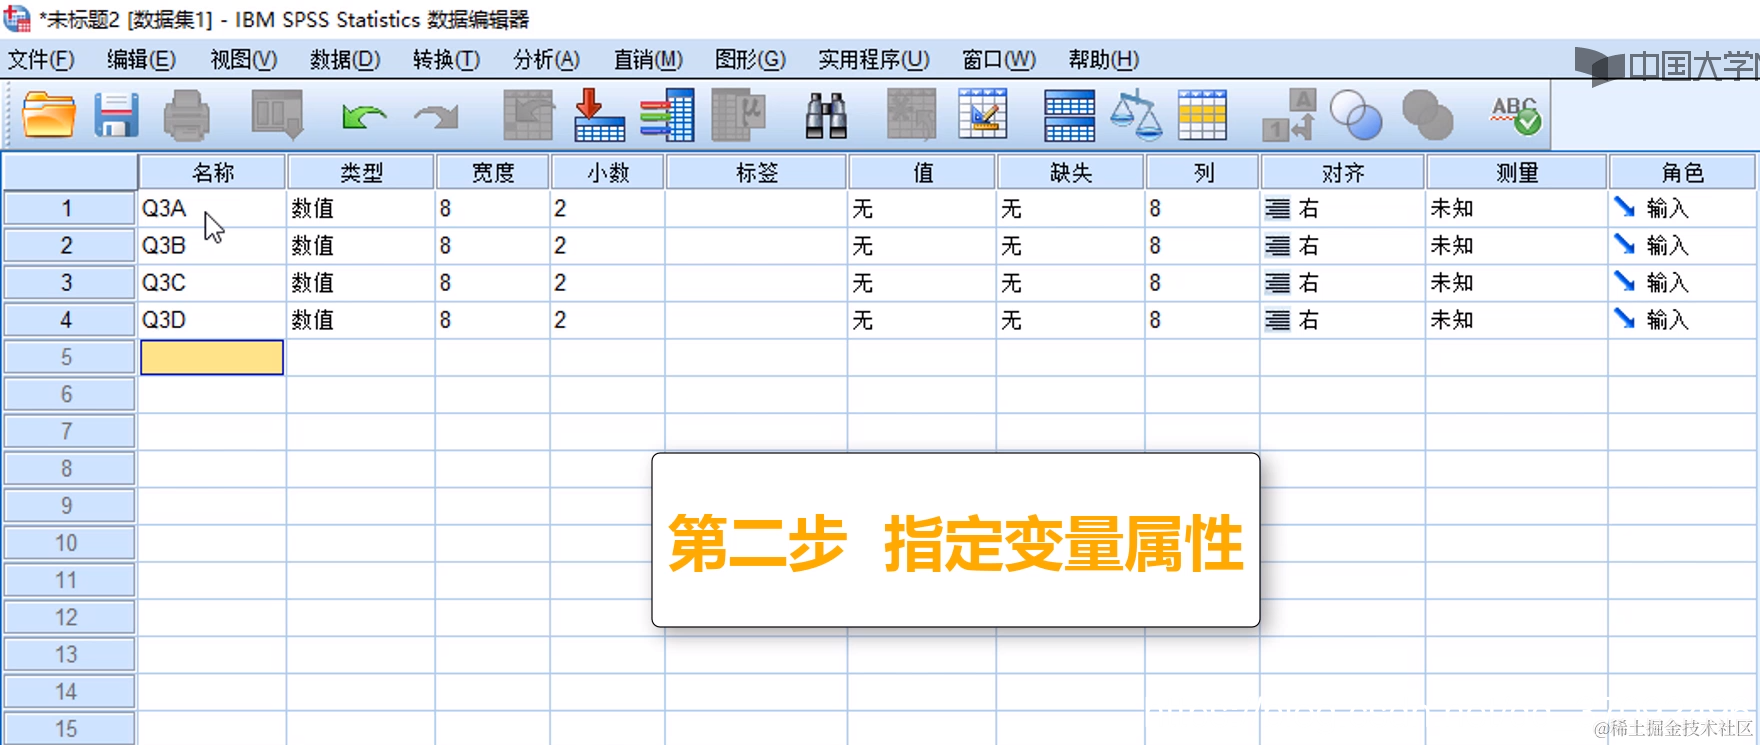Run Spell check with ABC icon
The image size is (1760, 745).
tap(1515, 115)
